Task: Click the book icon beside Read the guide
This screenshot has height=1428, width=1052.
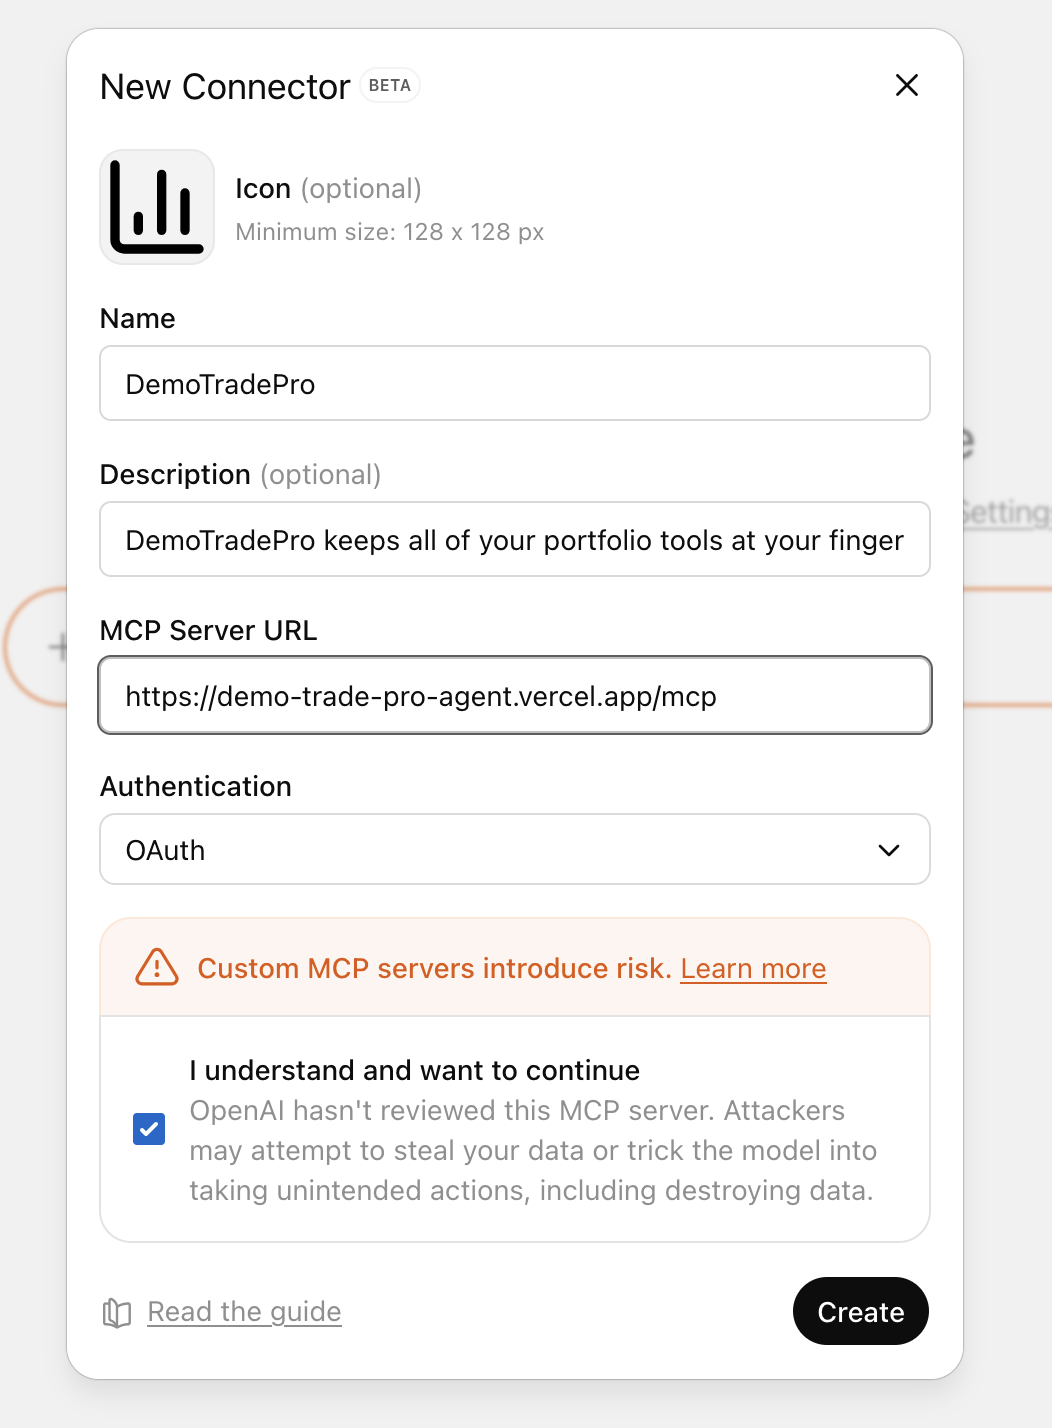Action: coord(117,1312)
